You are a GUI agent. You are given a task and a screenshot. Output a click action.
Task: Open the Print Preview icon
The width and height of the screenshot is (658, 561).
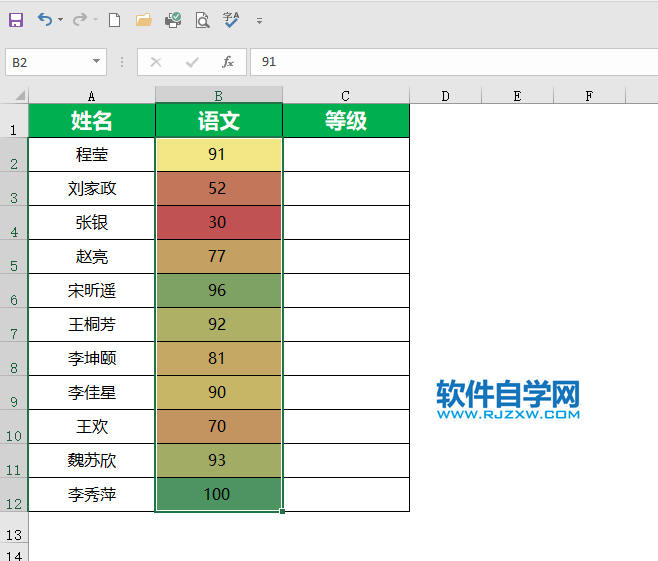pyautogui.click(x=202, y=20)
